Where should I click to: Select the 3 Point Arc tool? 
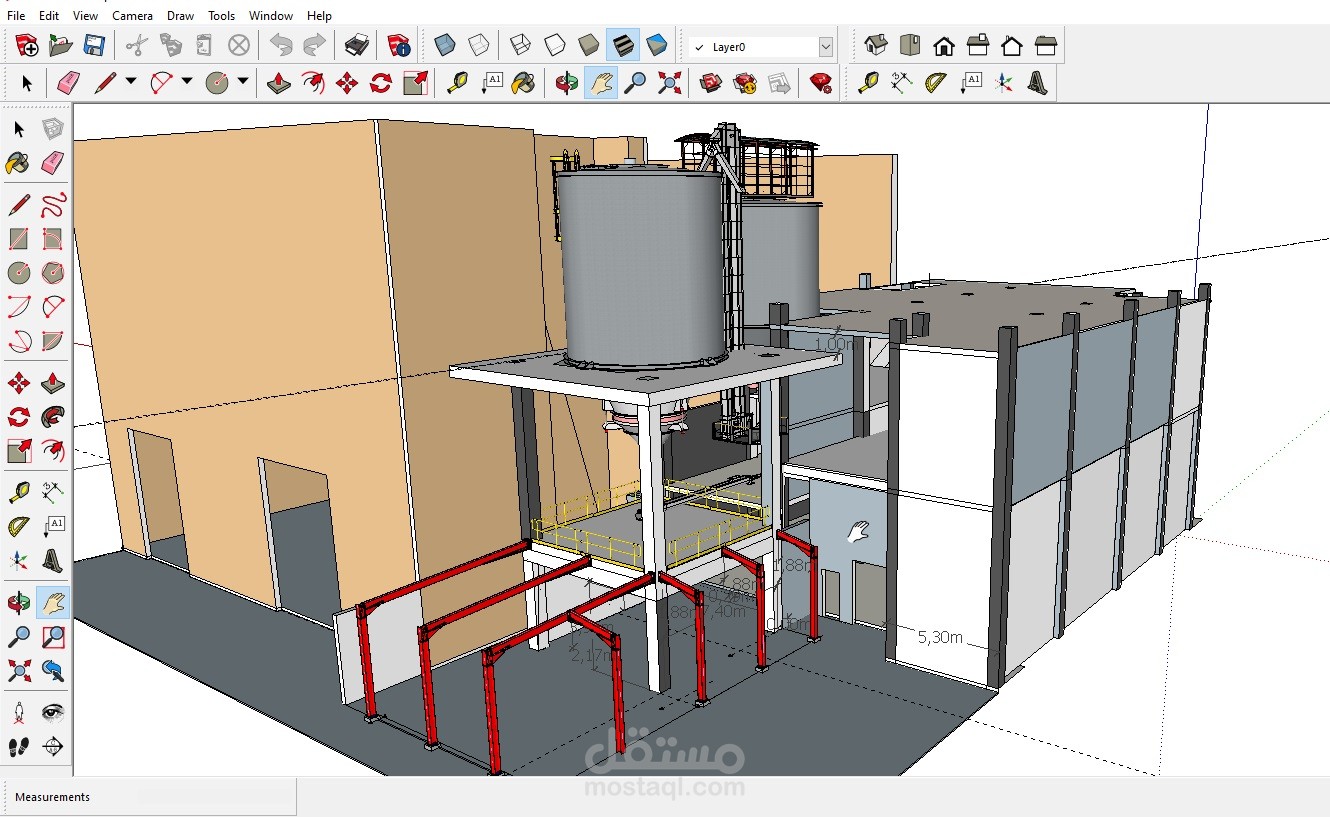[19, 340]
